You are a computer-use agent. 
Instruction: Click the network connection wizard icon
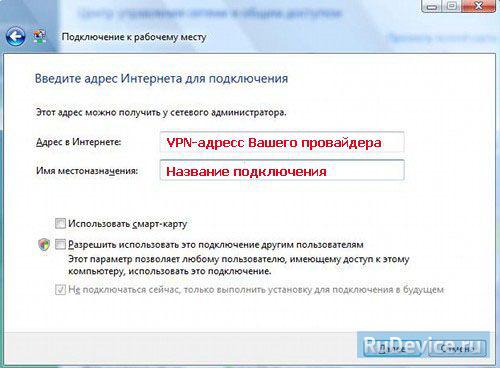coord(40,36)
